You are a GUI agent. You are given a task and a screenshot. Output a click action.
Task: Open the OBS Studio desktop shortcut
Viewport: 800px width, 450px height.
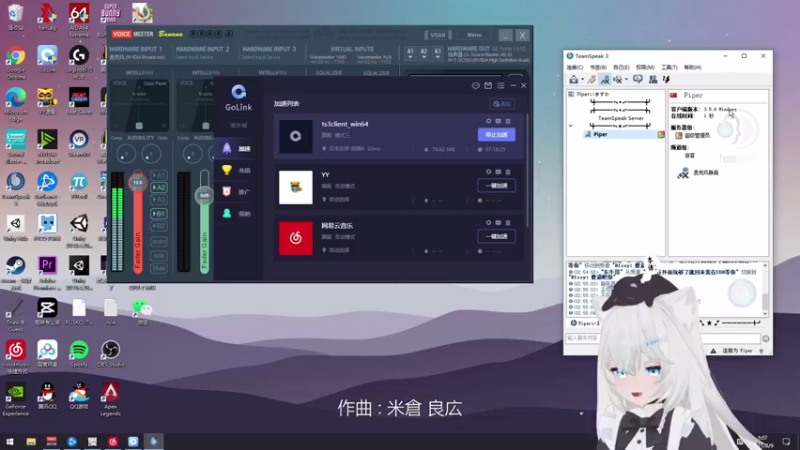pyautogui.click(x=110, y=354)
